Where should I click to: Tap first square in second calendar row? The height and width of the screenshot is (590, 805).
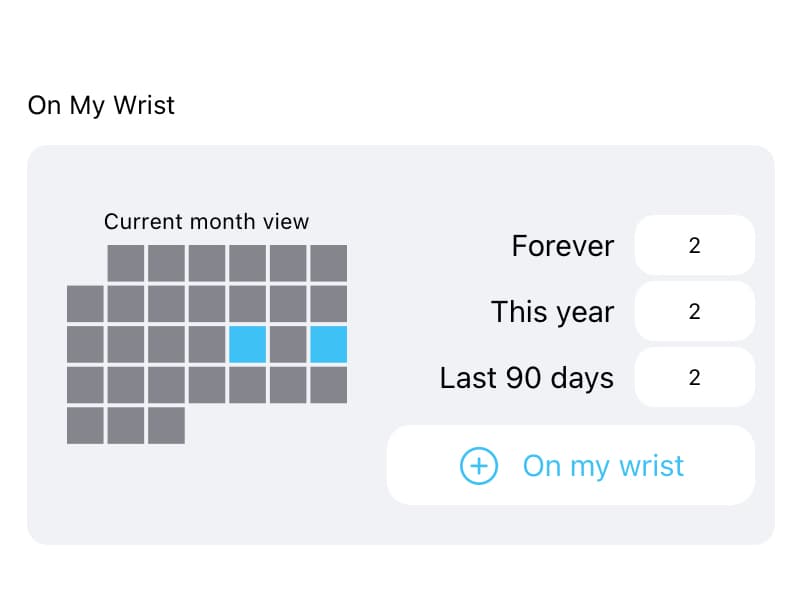85,304
